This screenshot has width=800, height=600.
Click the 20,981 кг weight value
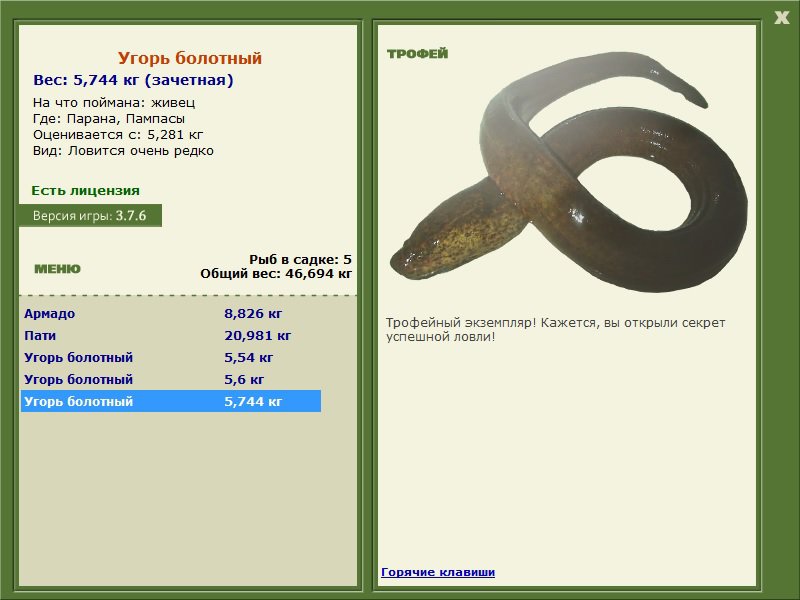pos(258,335)
